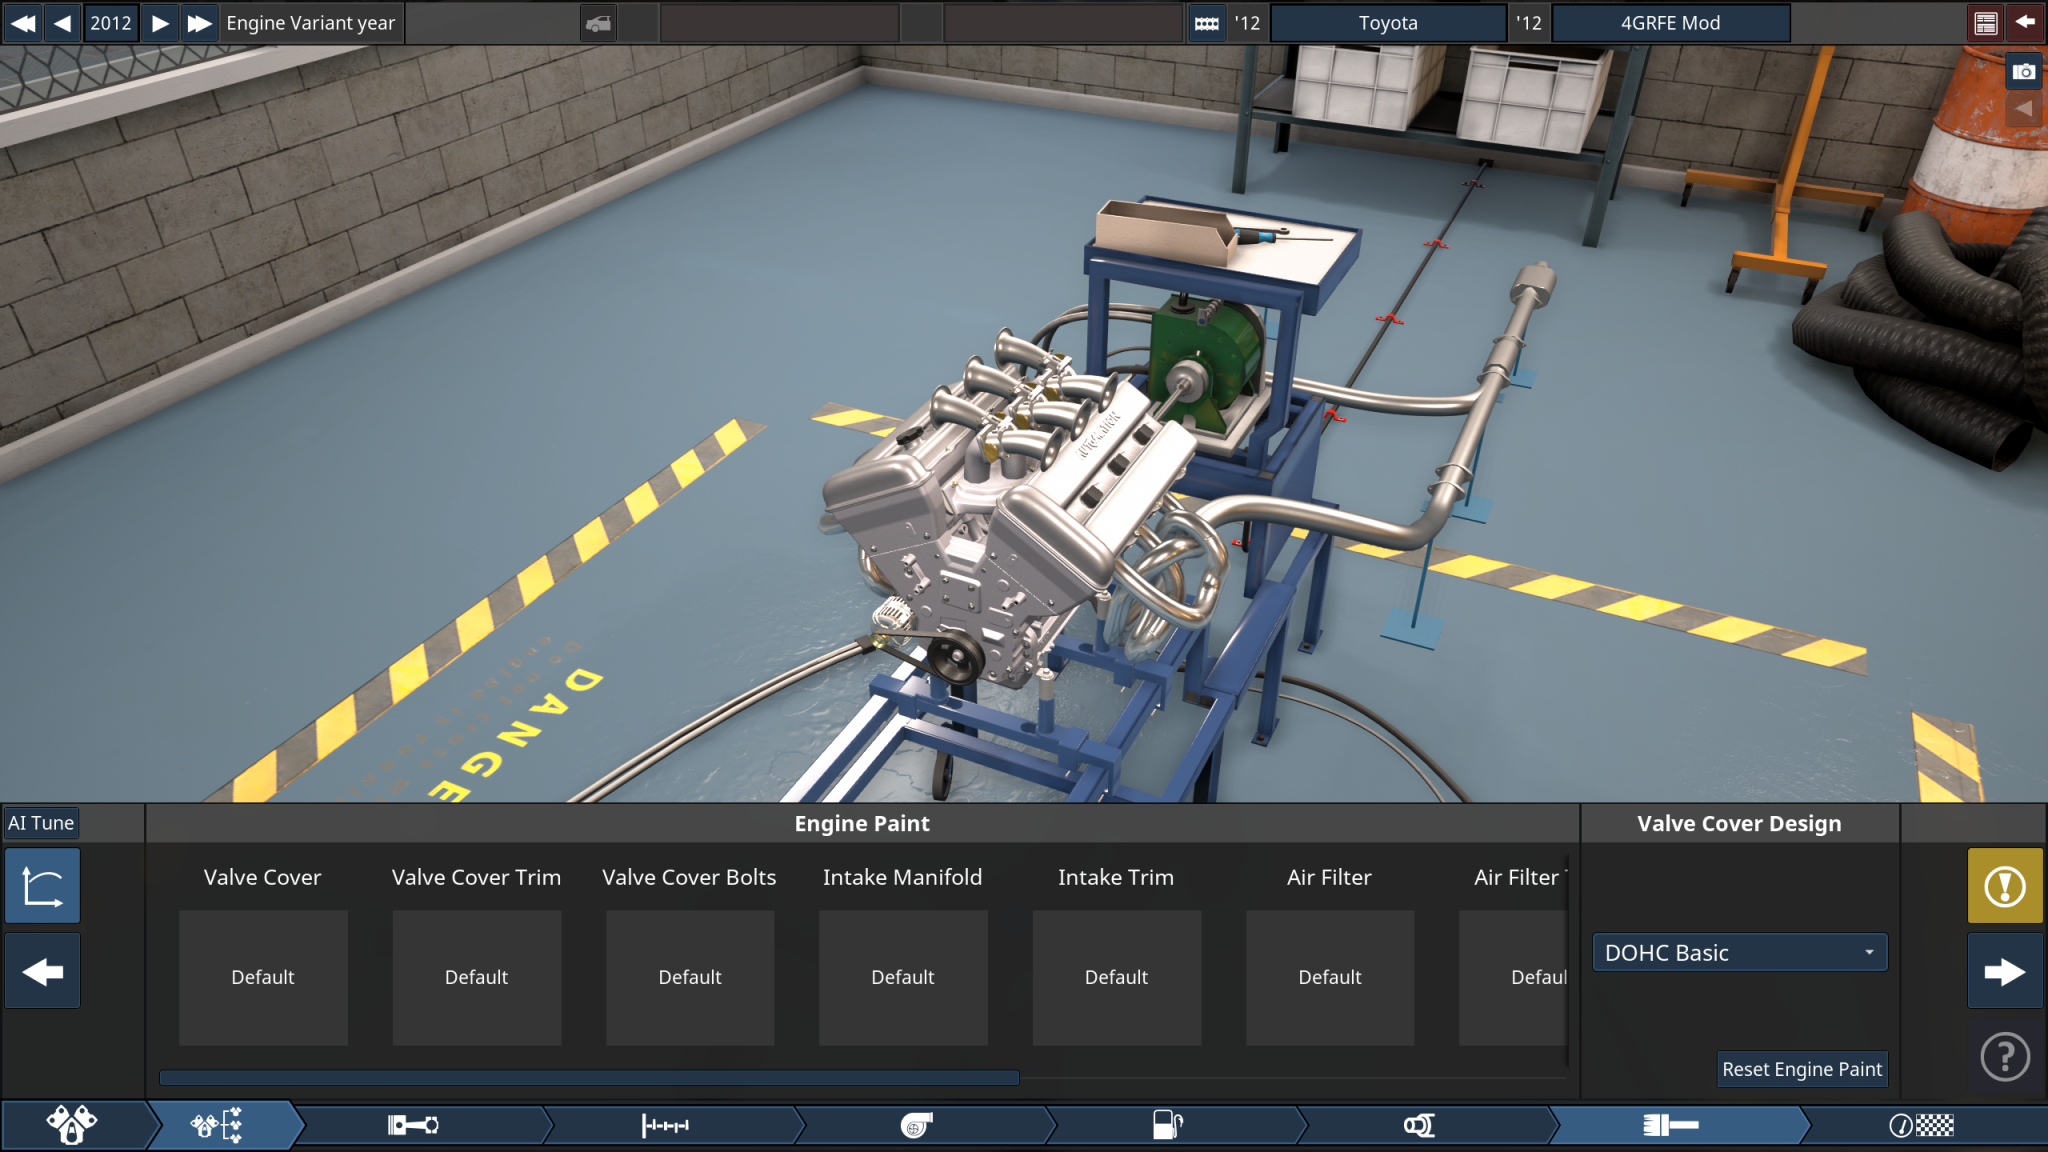
Task: Click the question mark help icon
Action: pos(2004,1056)
